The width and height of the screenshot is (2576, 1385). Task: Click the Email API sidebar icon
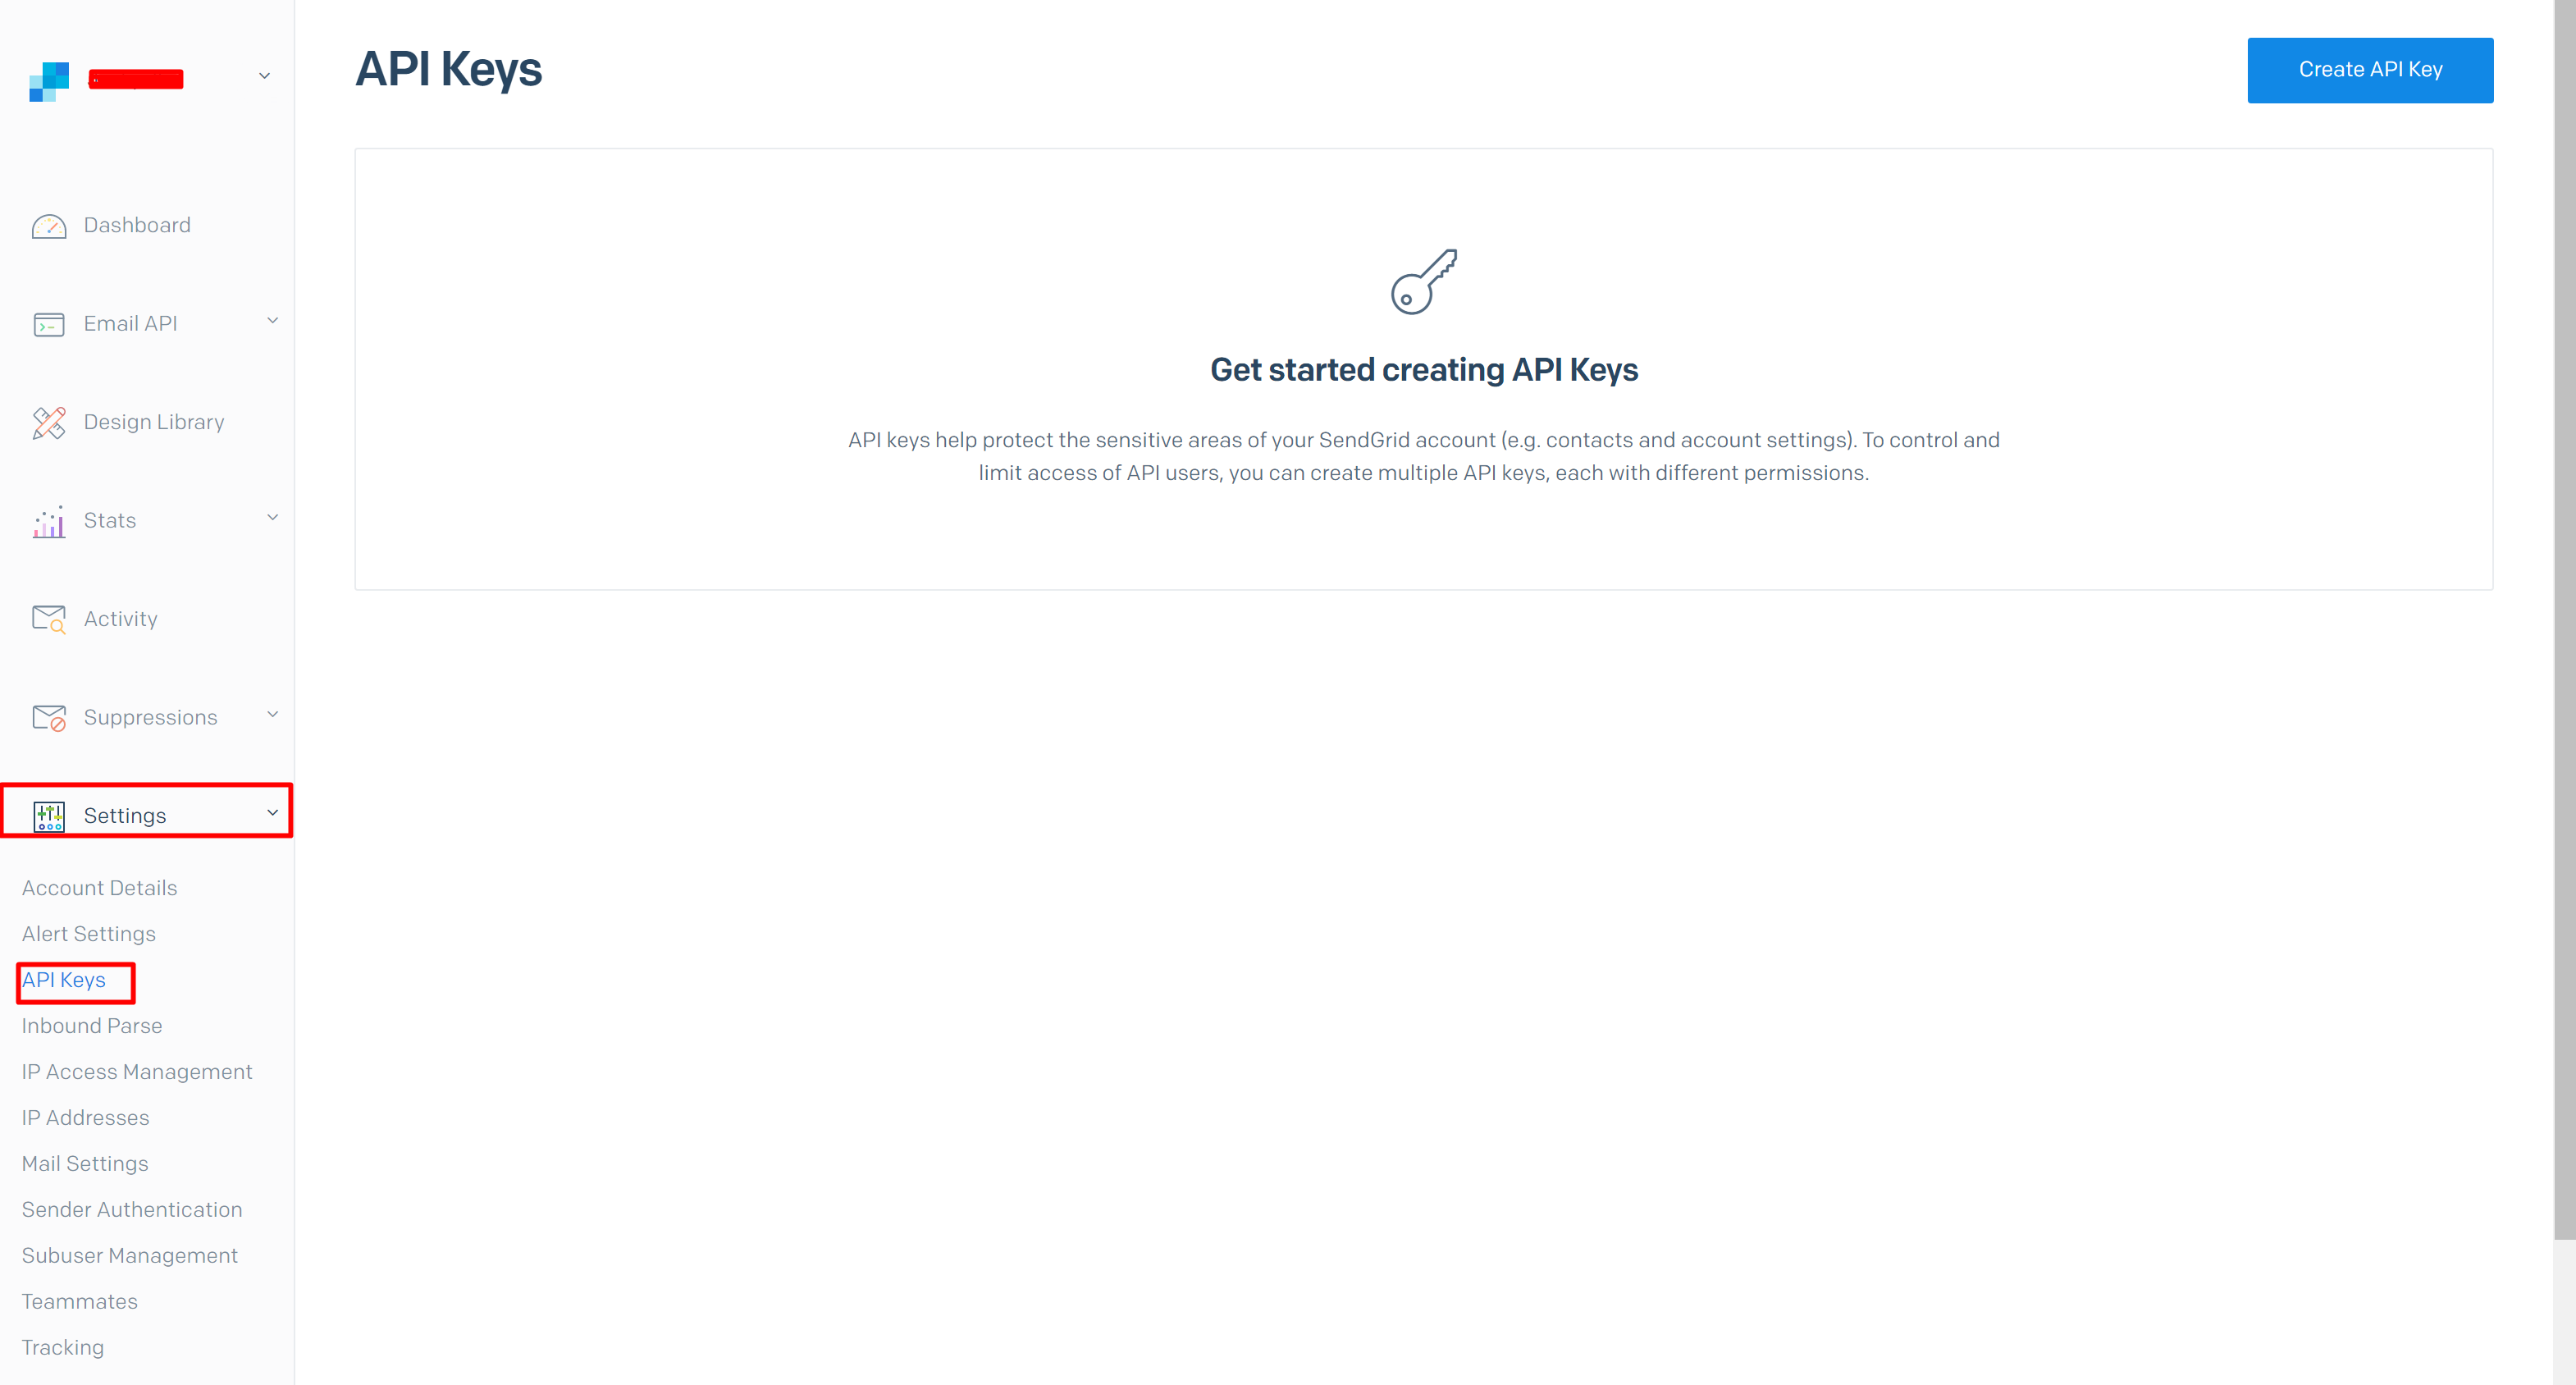(48, 322)
